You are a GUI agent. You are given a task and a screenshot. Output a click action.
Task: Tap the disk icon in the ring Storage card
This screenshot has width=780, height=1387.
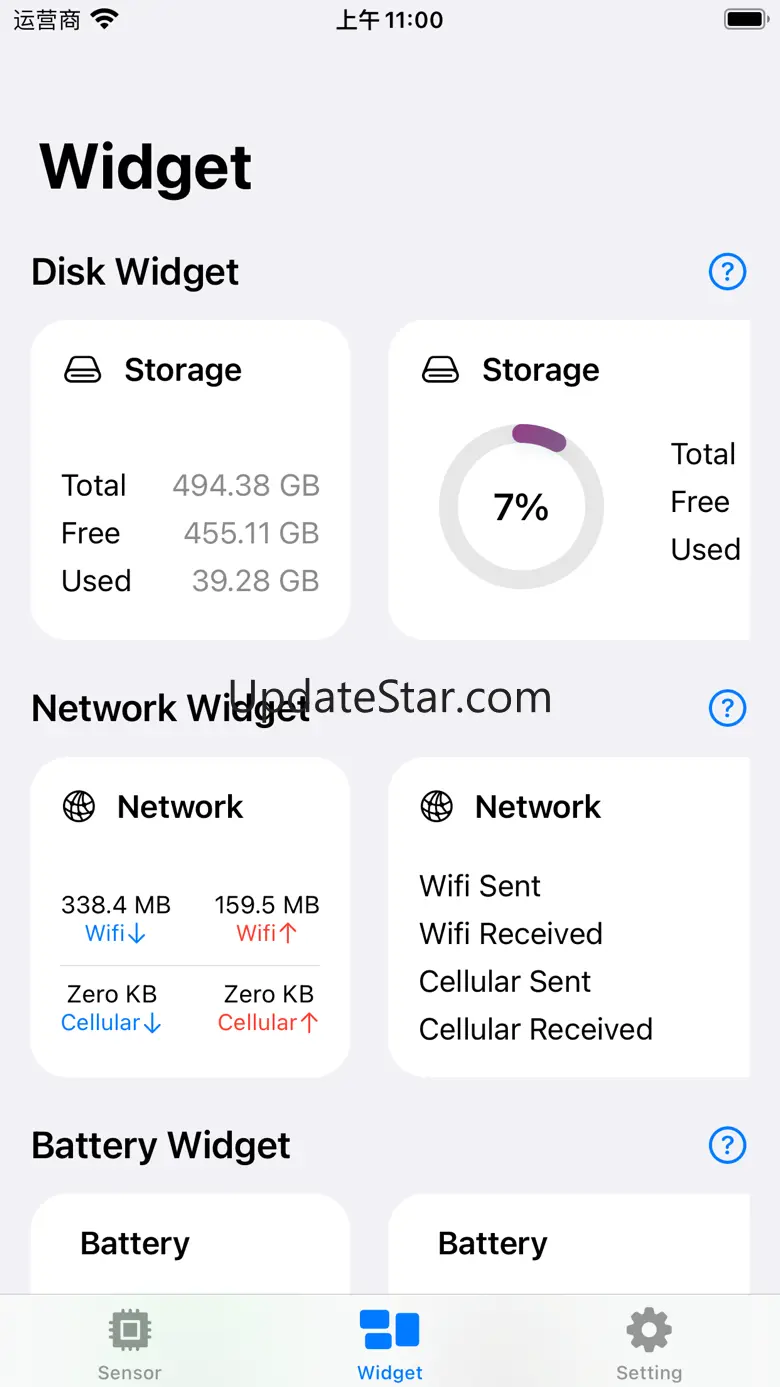(x=441, y=371)
